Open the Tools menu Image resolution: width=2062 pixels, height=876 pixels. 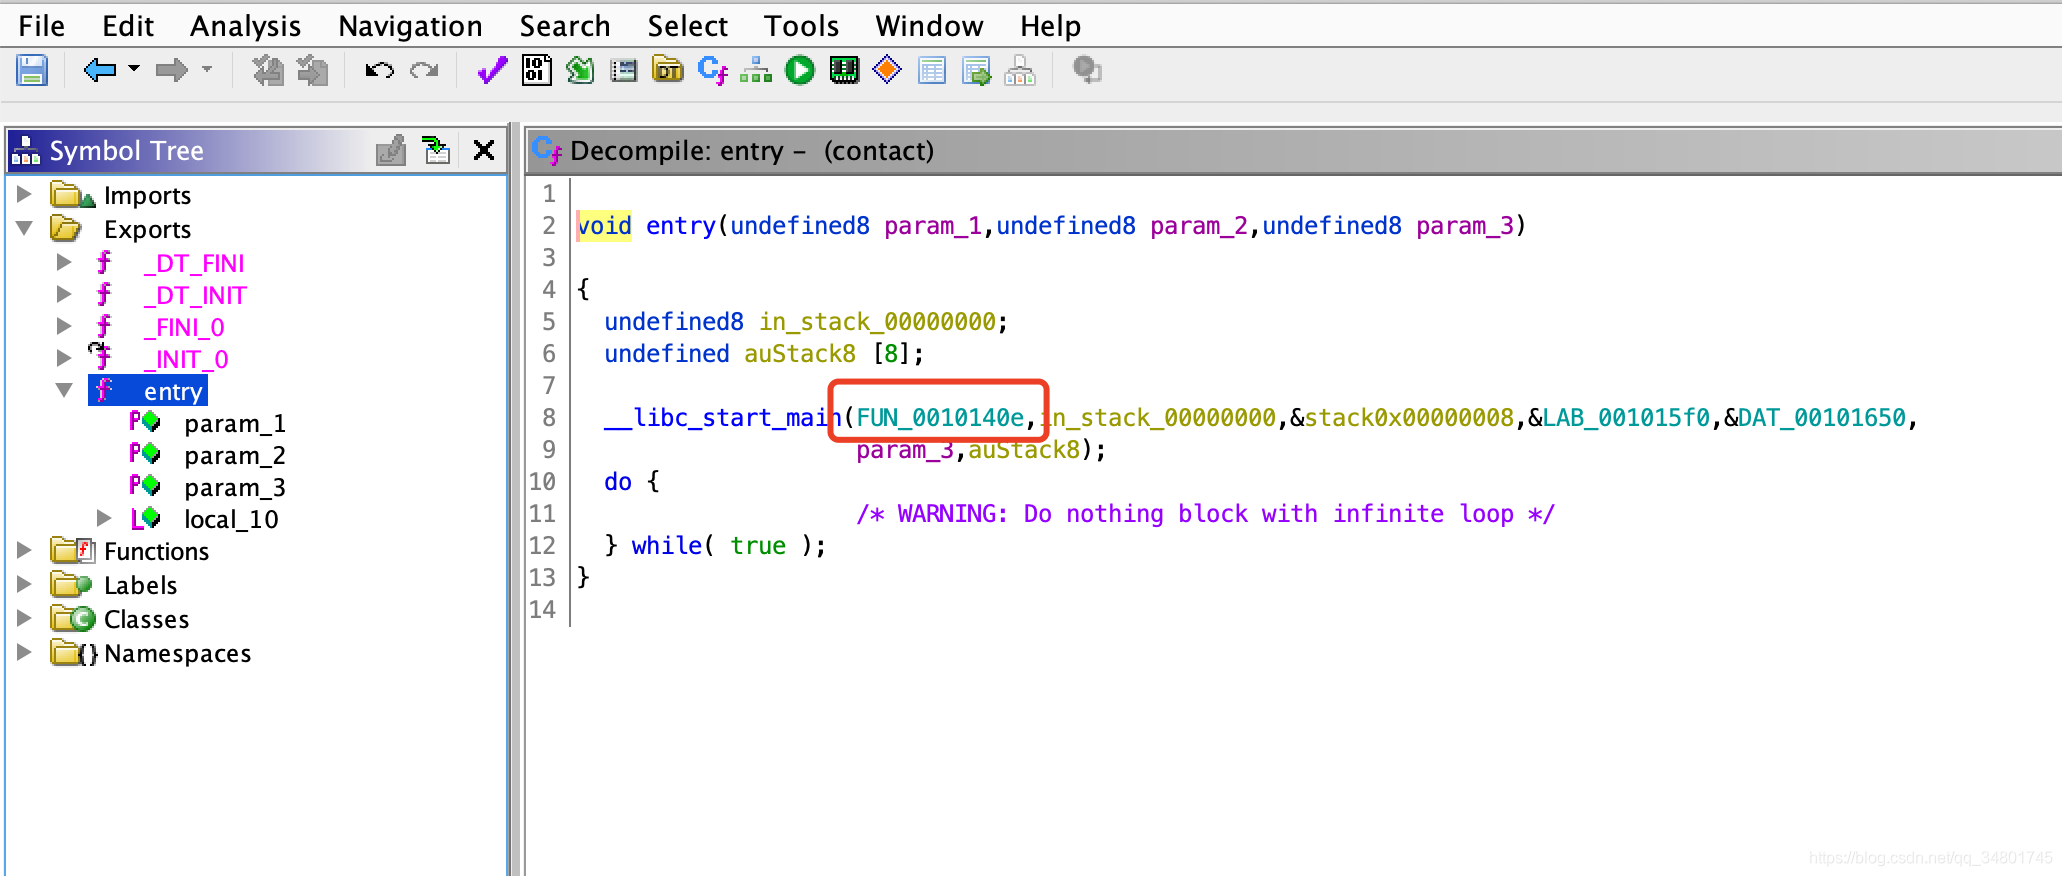click(802, 26)
